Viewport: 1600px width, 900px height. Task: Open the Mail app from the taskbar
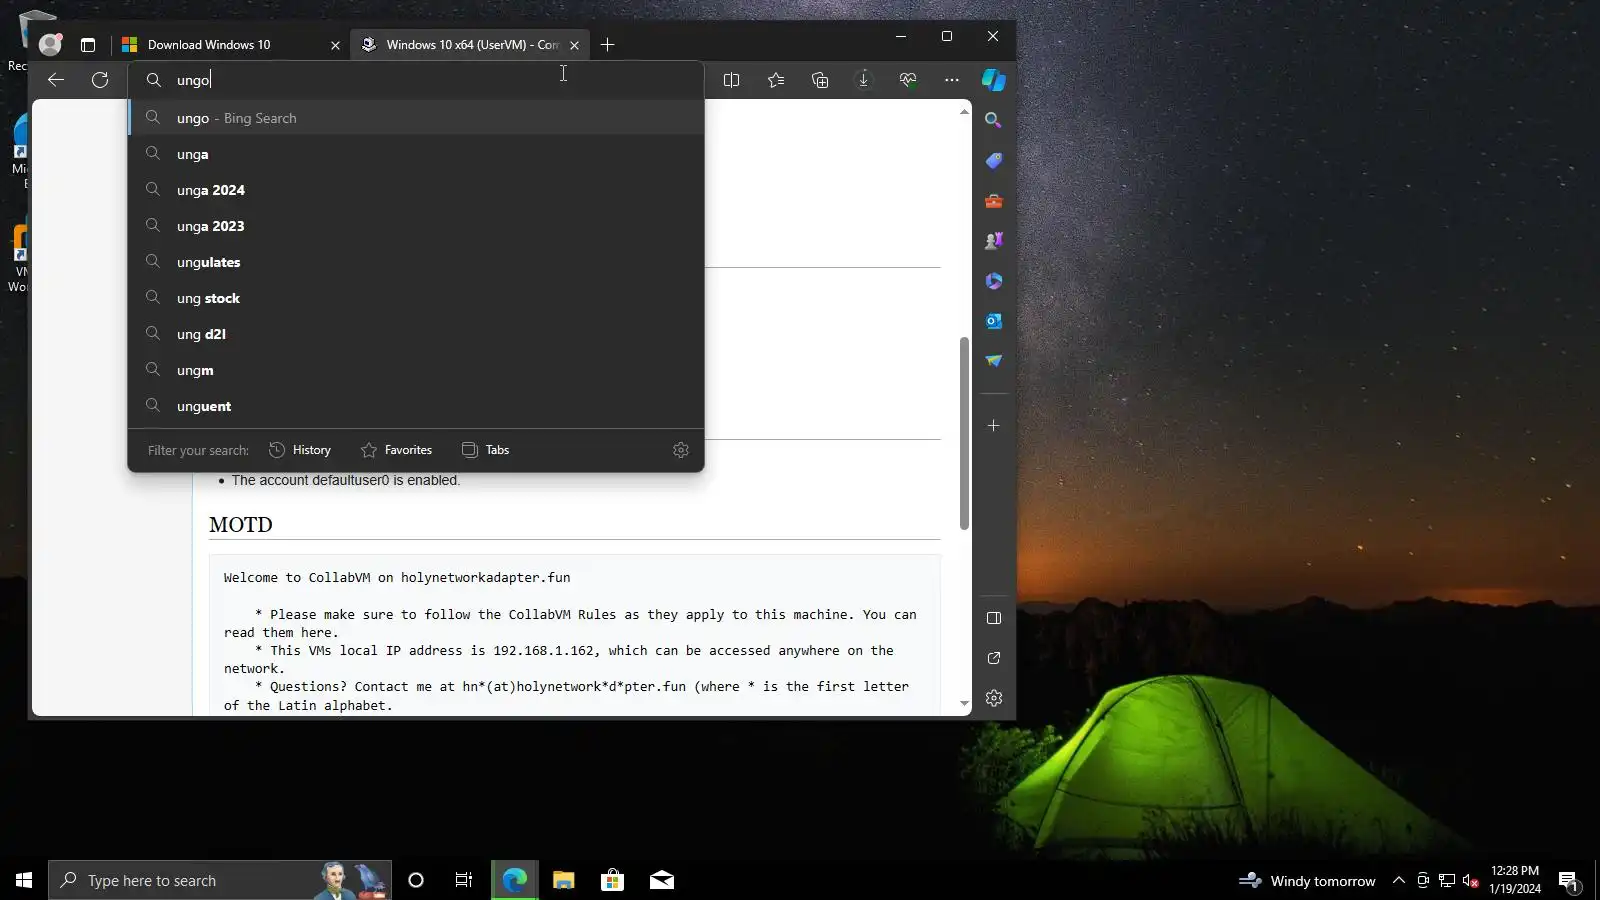(x=661, y=880)
